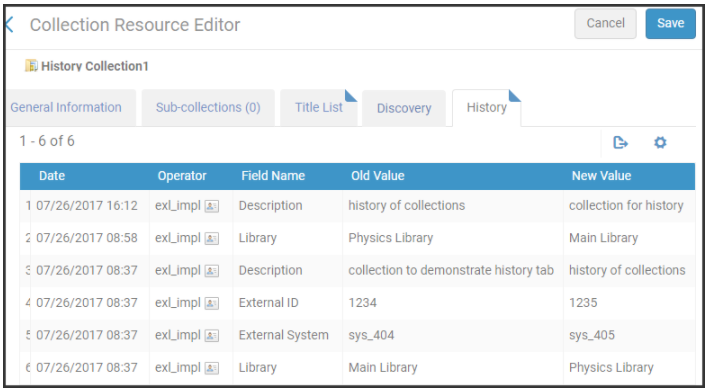Click old value 'Physics Library'

pos(391,238)
